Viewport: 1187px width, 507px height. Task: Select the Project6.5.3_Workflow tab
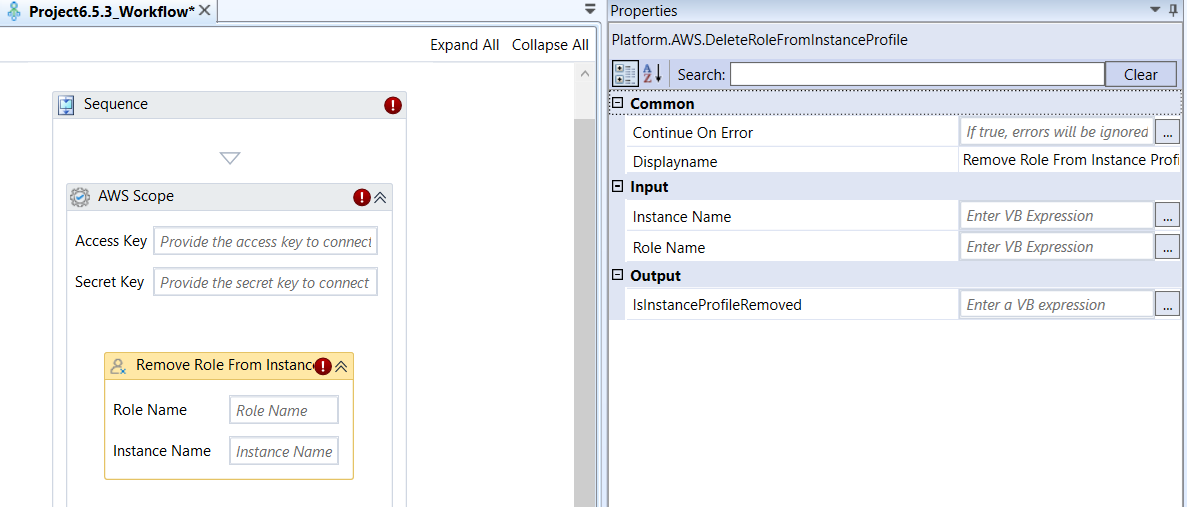pyautogui.click(x=111, y=11)
